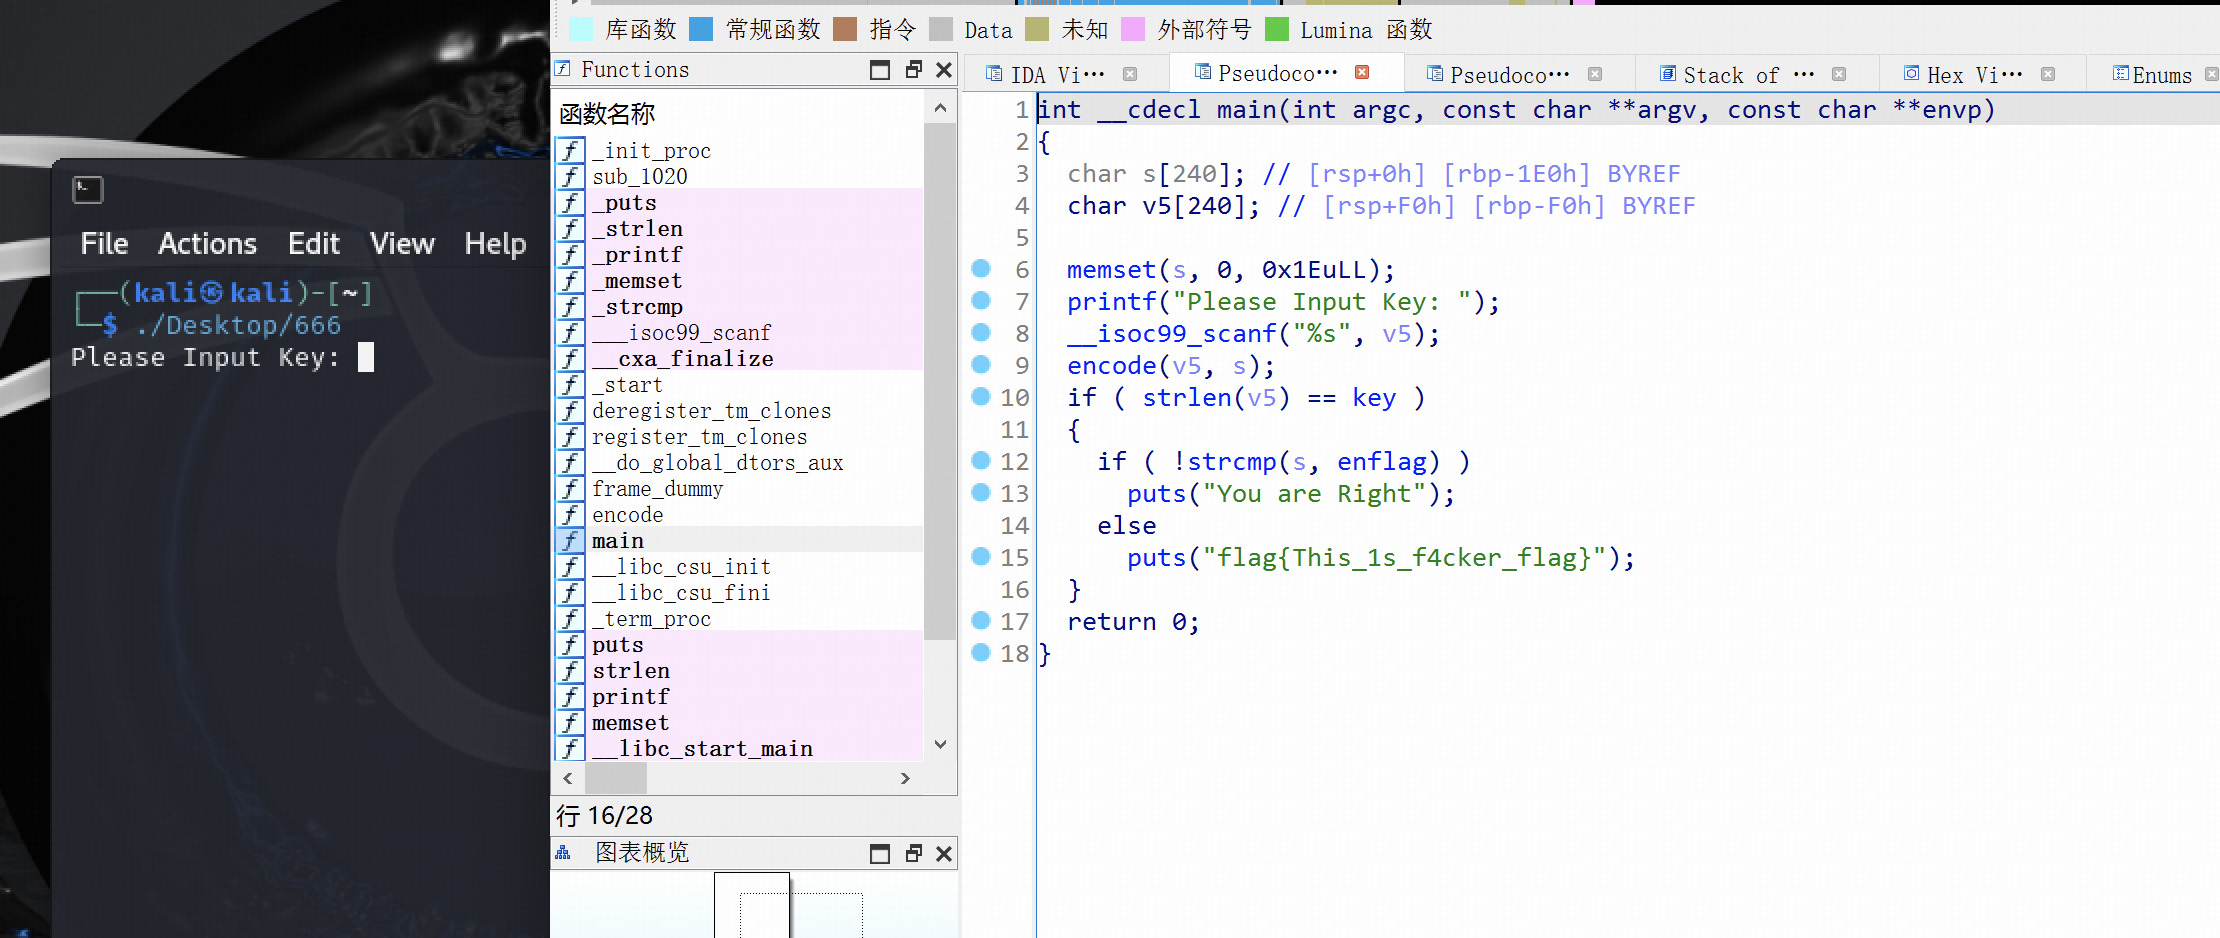The height and width of the screenshot is (938, 2220).
Task: Click the Stack of tab icon
Action: (x=1667, y=74)
